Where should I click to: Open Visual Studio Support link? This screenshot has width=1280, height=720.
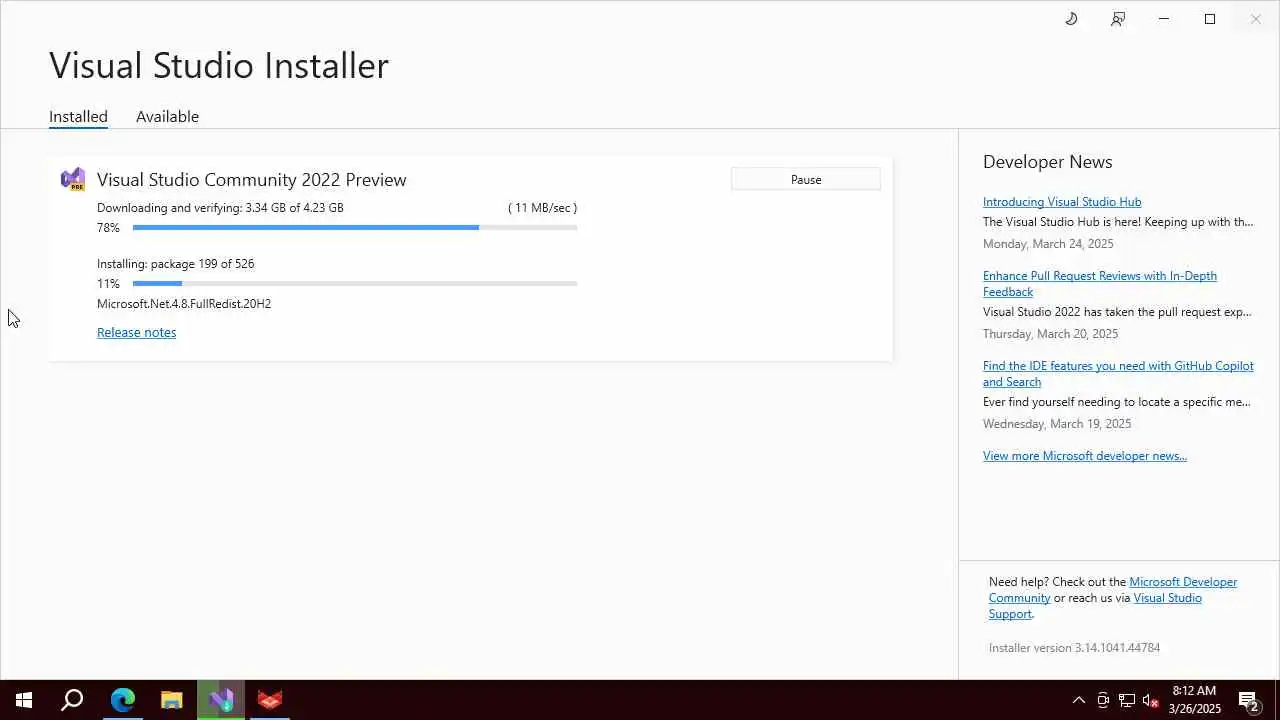[x=1095, y=605]
